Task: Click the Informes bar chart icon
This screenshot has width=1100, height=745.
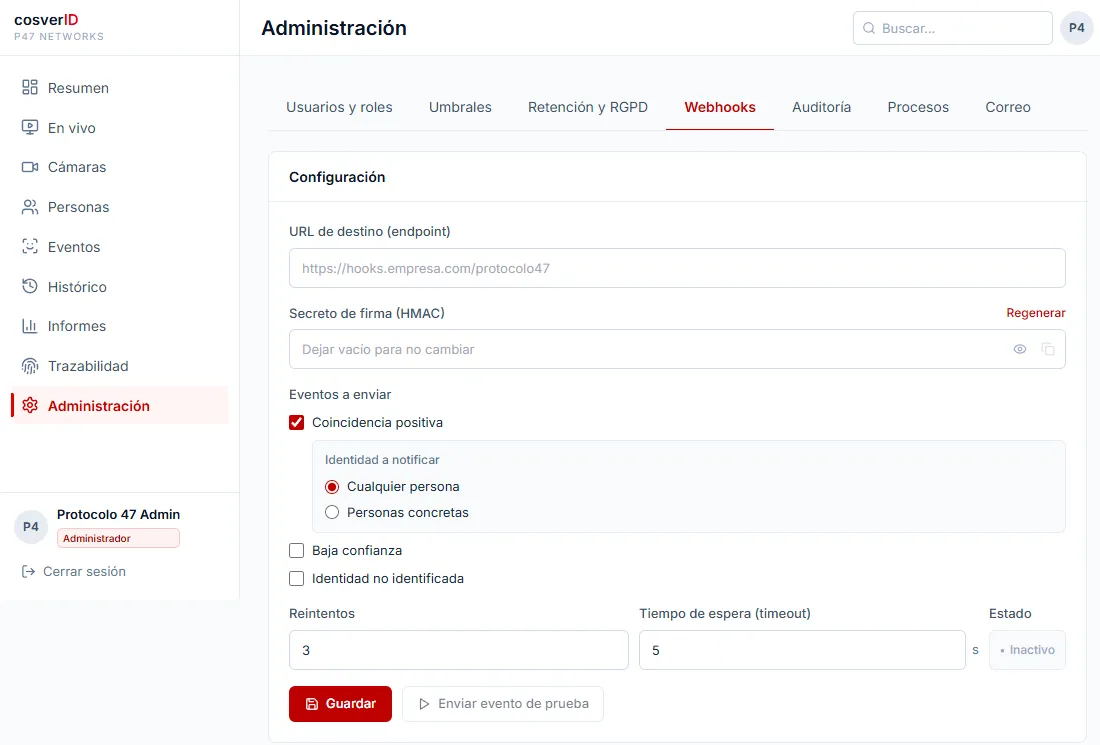Action: (x=29, y=326)
